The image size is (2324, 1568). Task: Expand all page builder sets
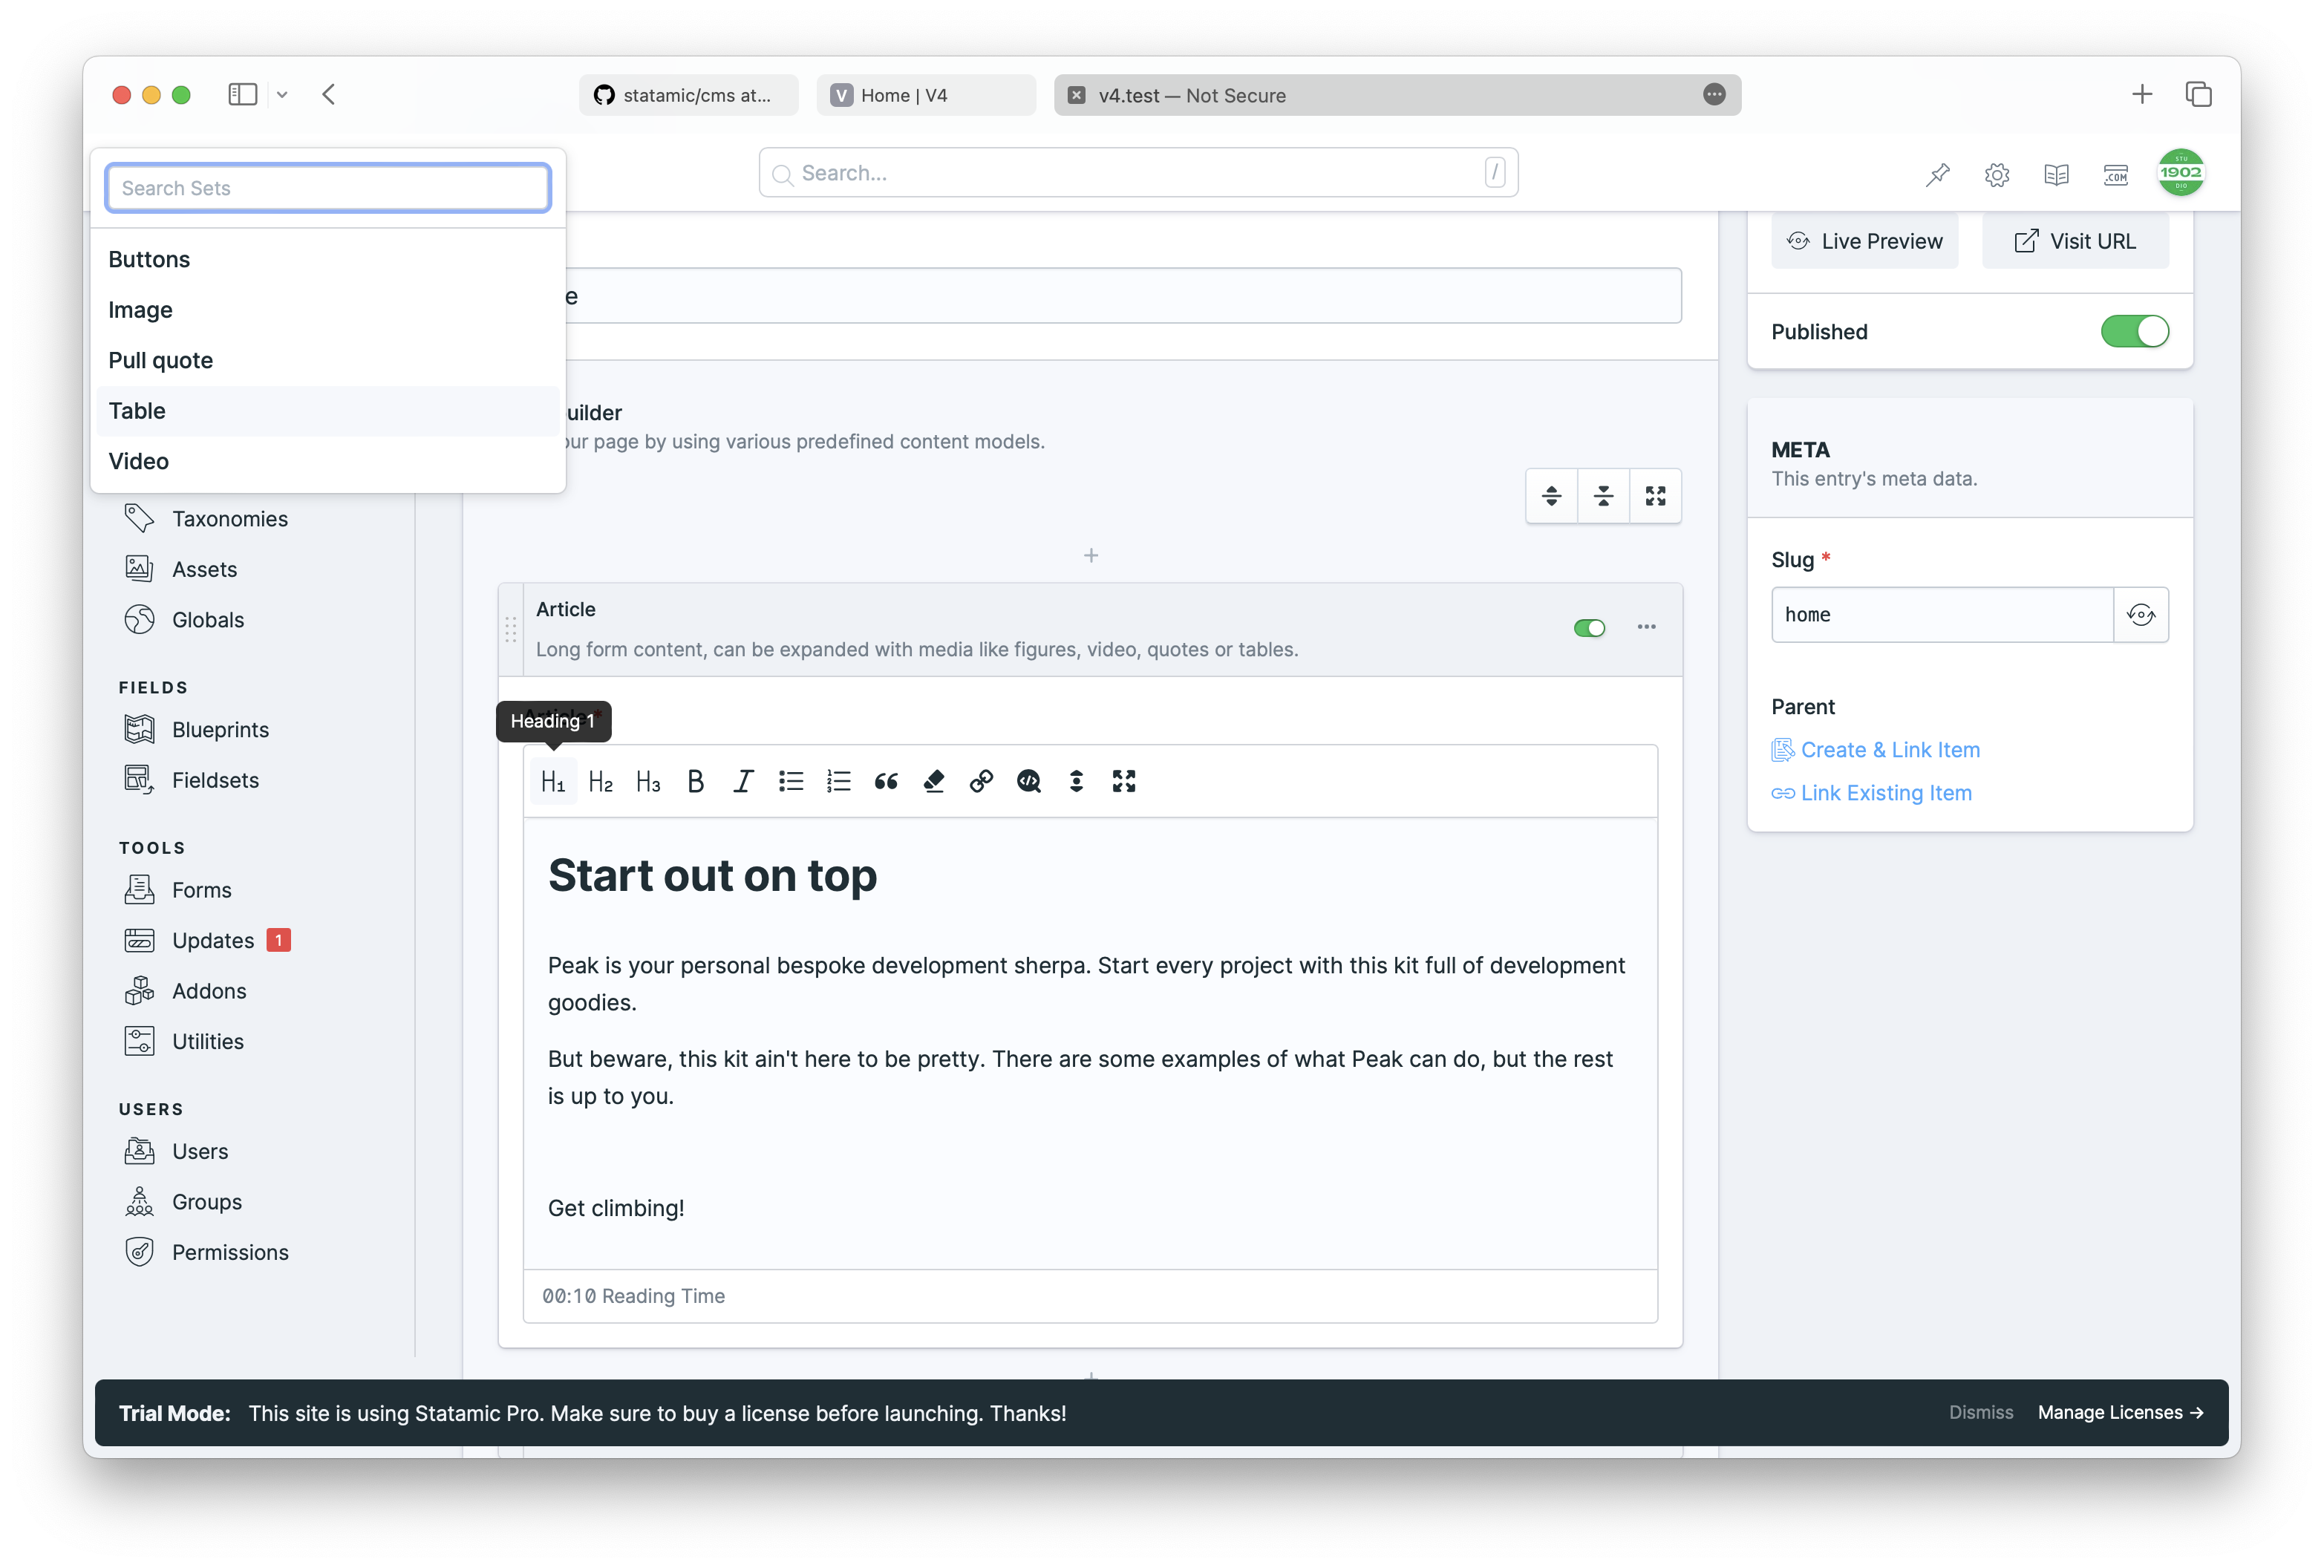click(1552, 496)
